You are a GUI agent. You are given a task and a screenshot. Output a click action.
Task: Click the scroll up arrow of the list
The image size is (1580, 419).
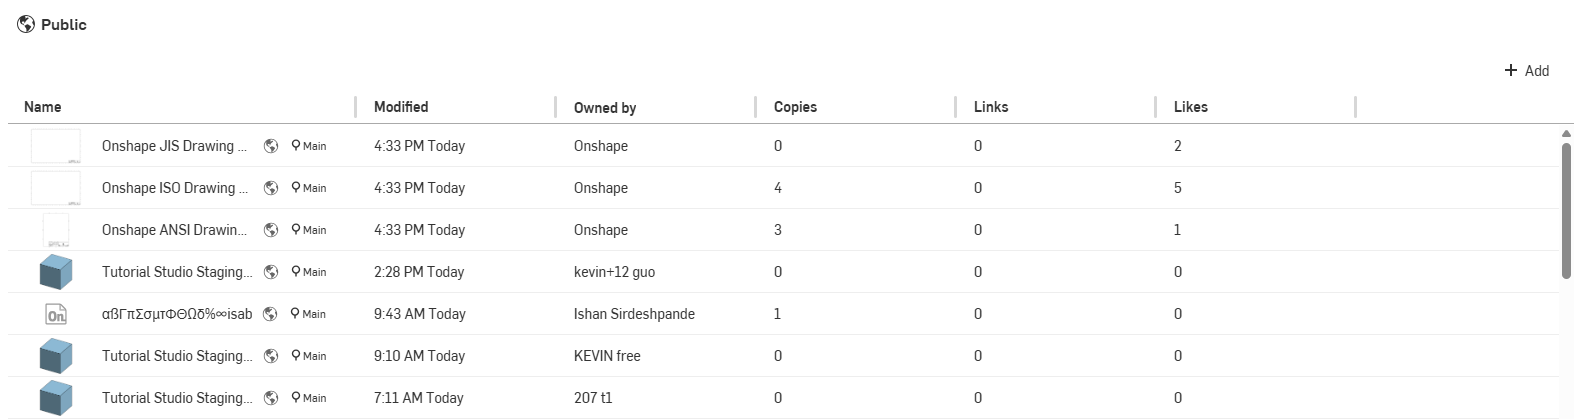[1566, 133]
